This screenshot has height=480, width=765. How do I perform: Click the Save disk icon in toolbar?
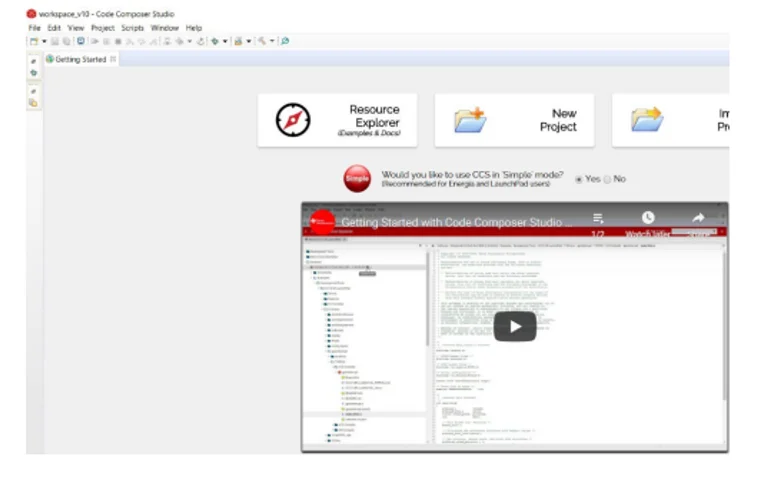[55, 41]
